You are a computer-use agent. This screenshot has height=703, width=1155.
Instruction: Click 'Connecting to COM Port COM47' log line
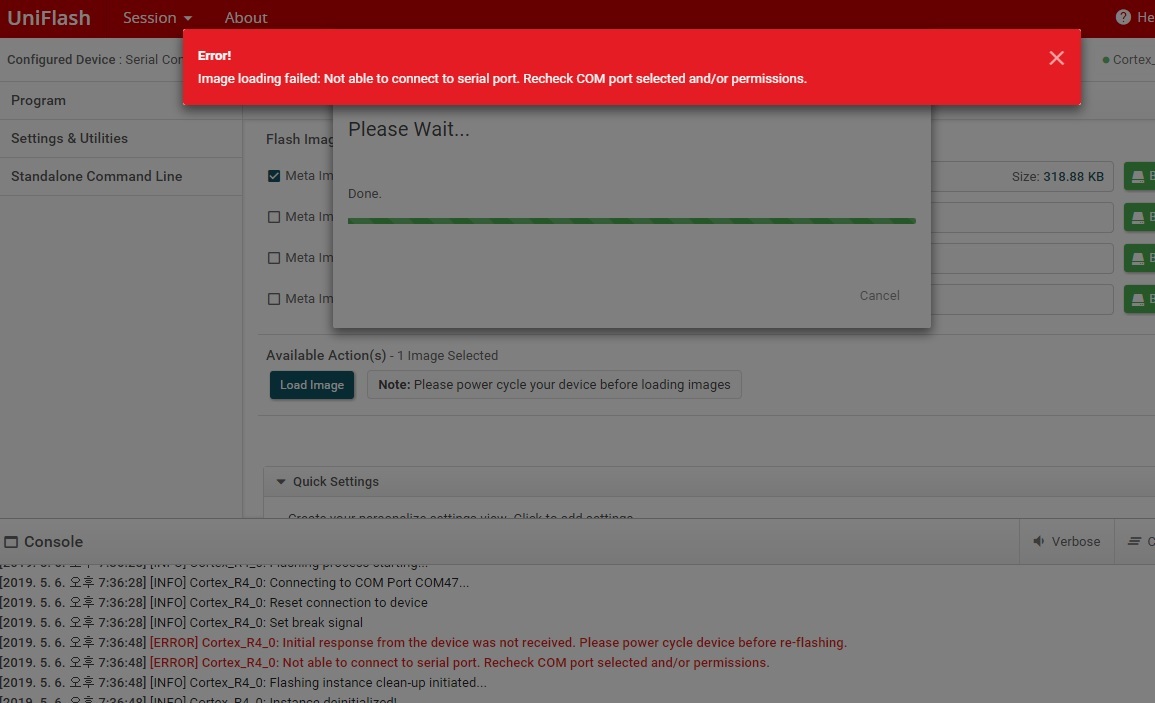click(x=234, y=582)
